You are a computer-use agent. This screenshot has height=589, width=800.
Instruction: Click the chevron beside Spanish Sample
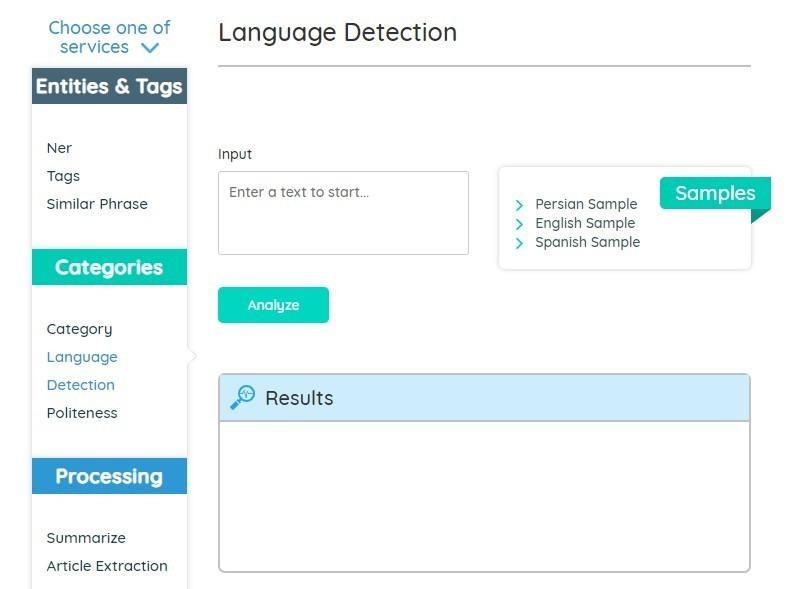(519, 243)
